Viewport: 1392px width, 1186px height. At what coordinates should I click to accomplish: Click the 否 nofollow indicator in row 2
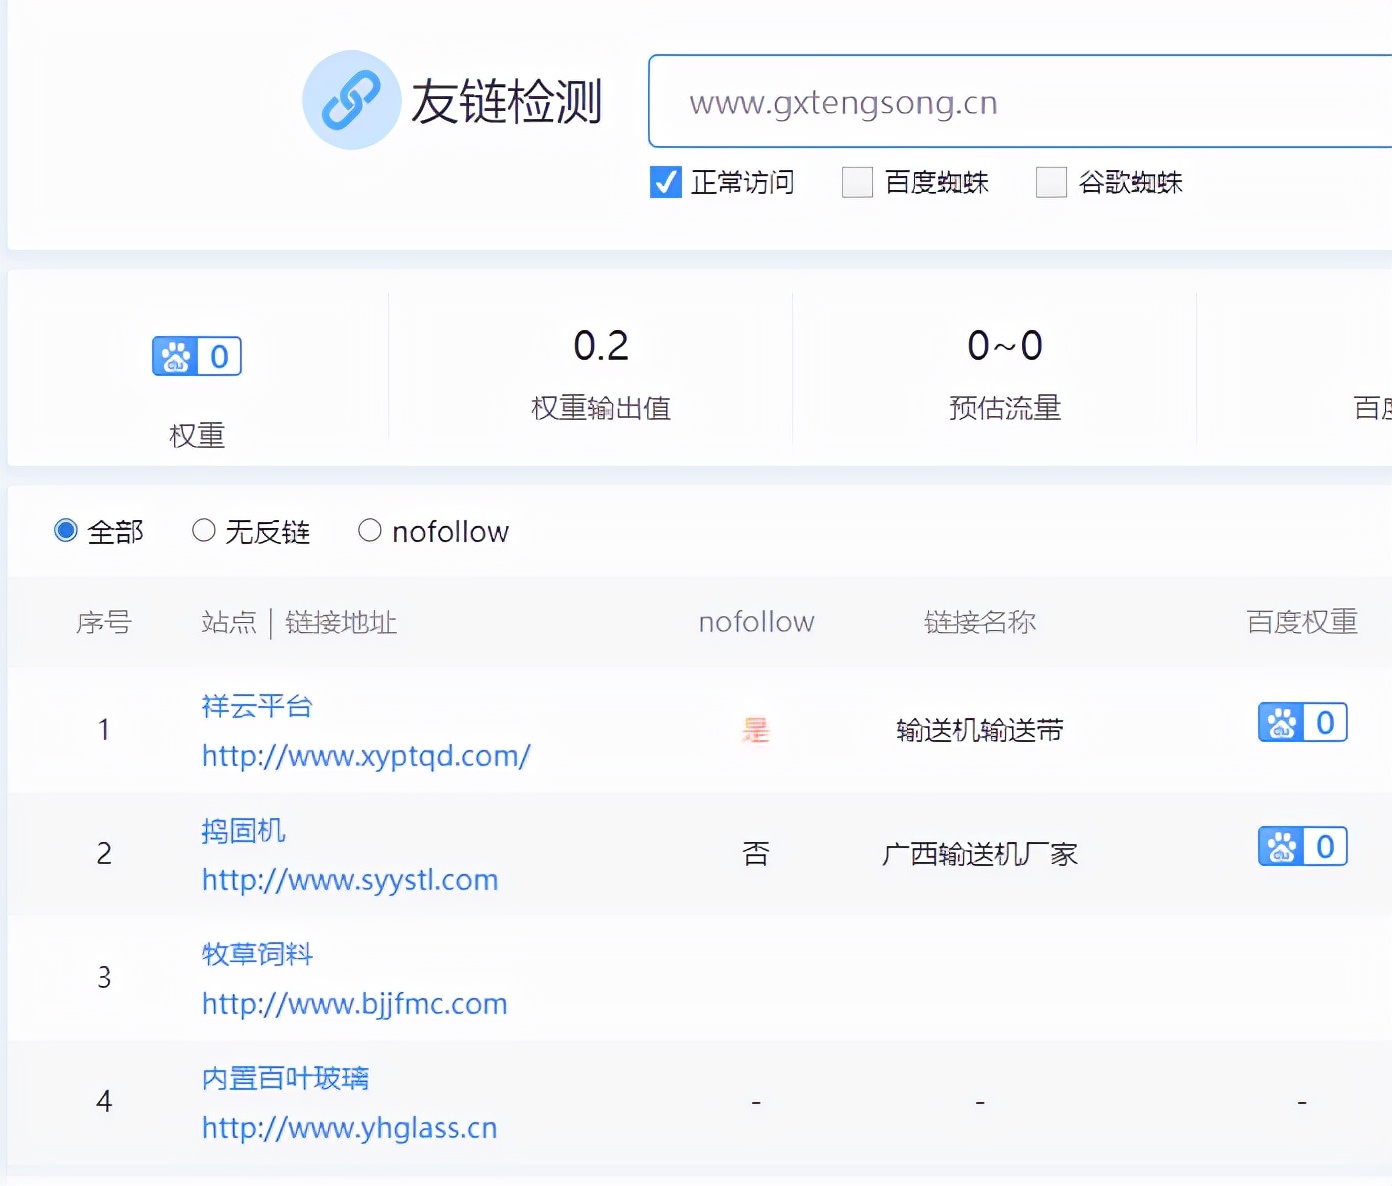755,852
